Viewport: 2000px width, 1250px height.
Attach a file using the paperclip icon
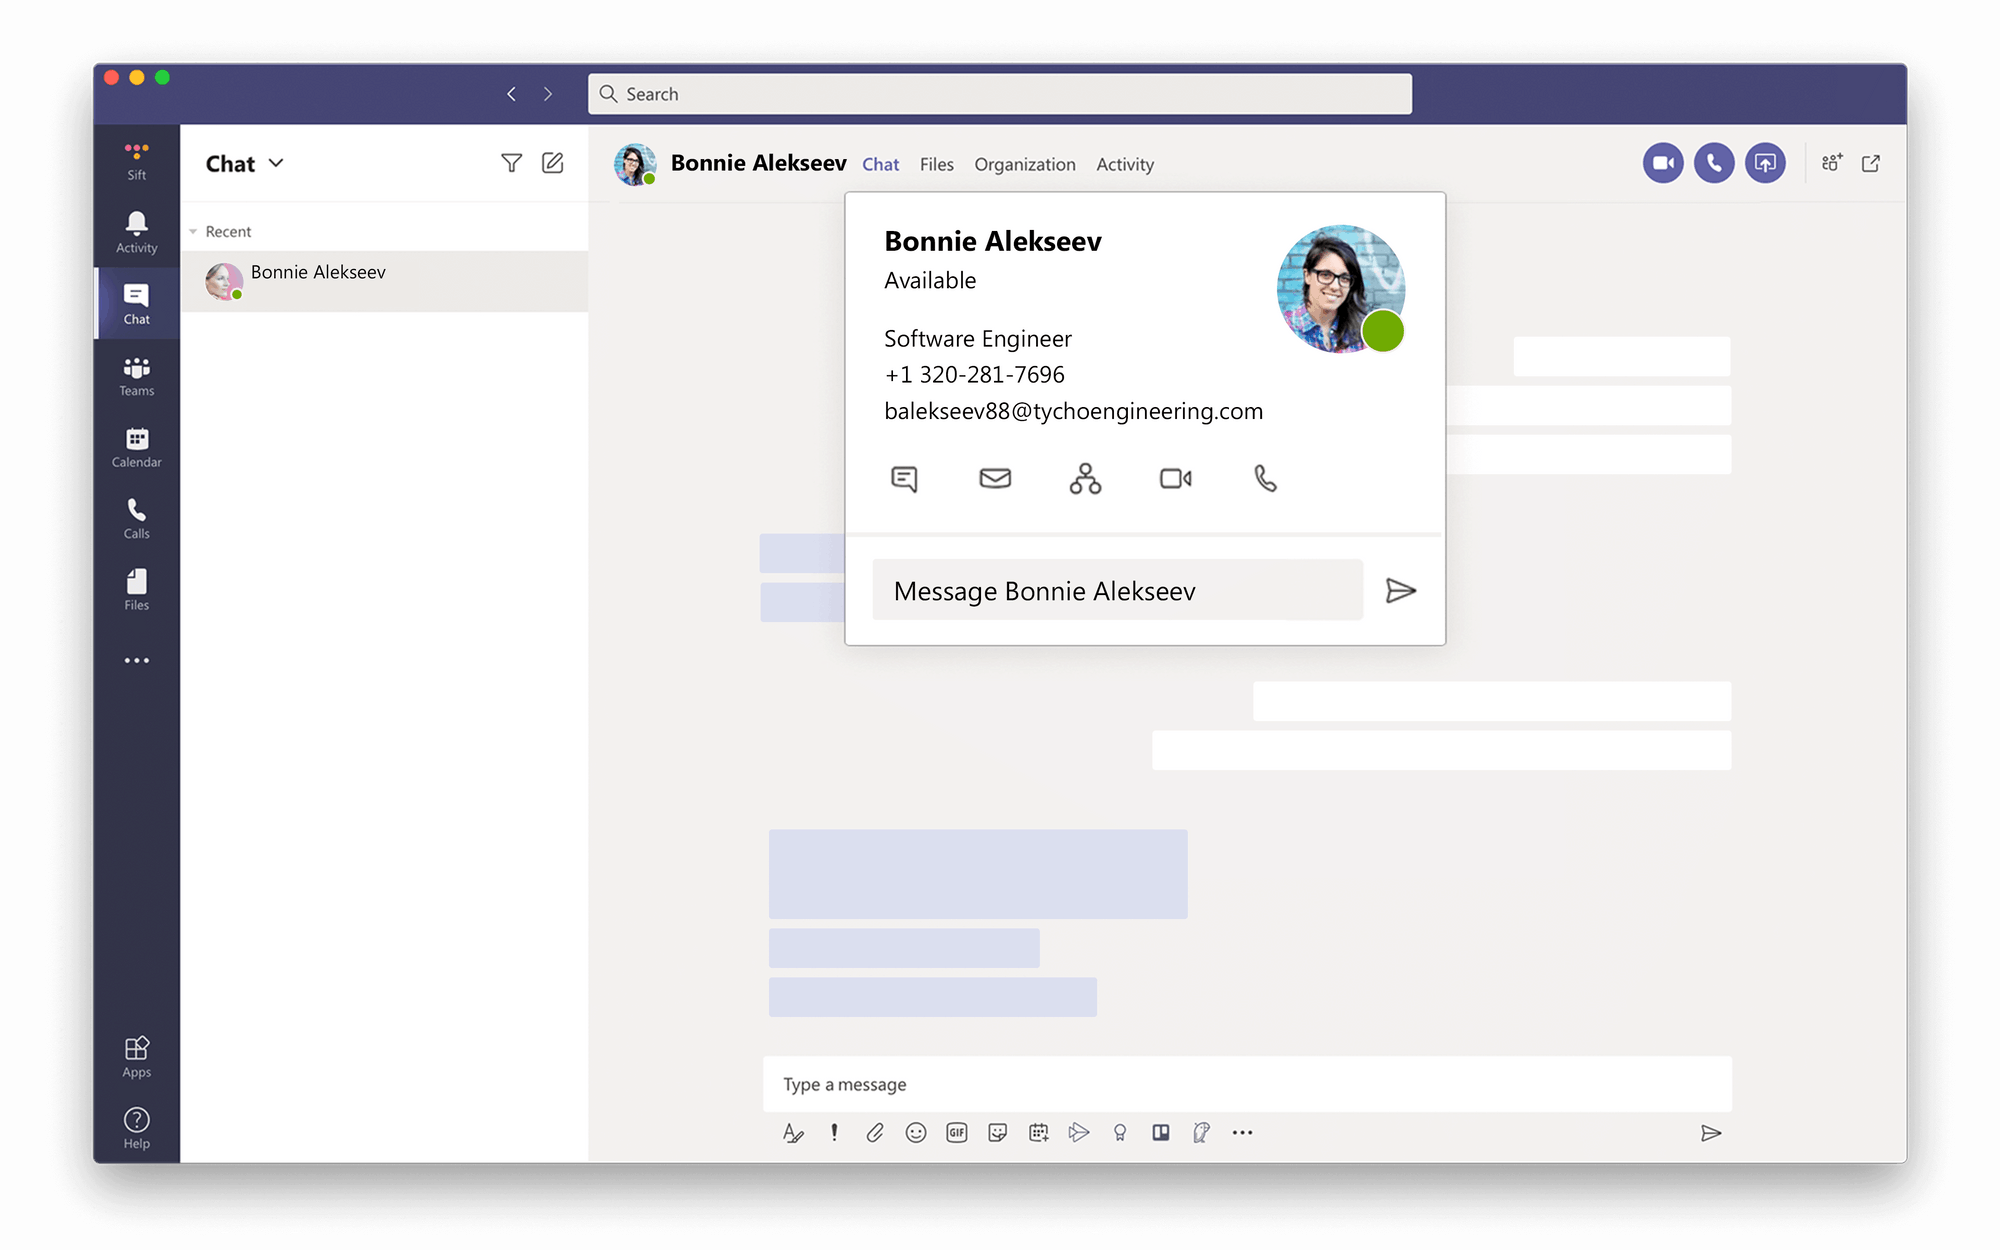tap(876, 1132)
